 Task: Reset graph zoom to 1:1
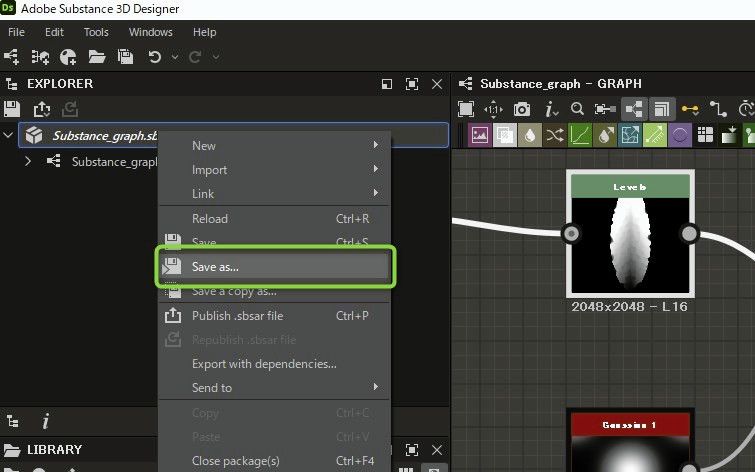pos(493,109)
